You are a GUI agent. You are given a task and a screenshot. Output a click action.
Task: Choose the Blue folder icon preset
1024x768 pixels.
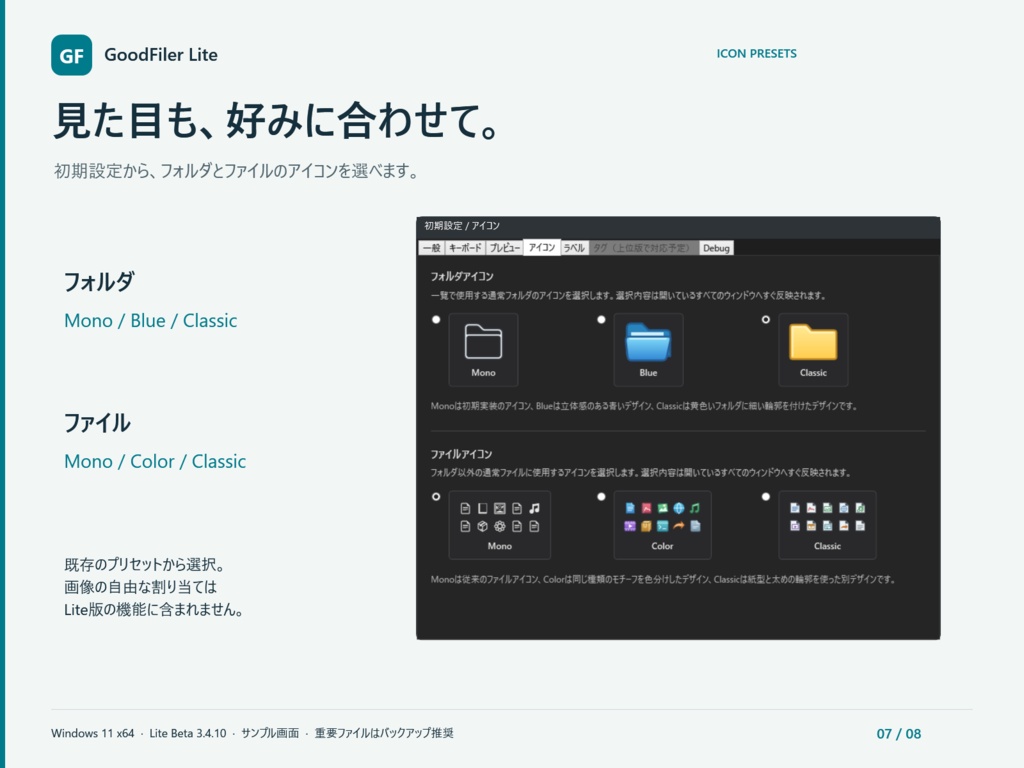tap(648, 349)
